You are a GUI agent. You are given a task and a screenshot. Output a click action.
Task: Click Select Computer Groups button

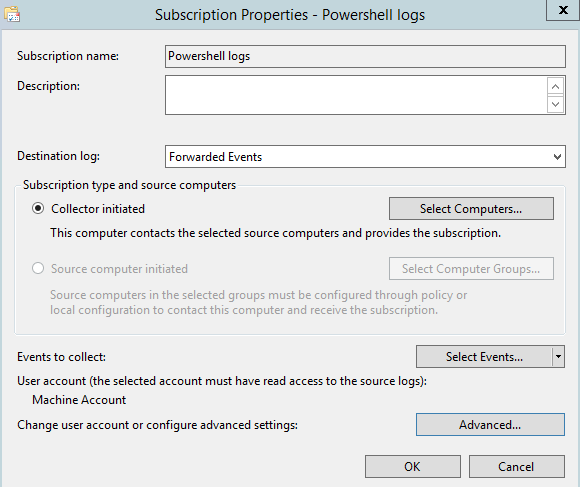(x=471, y=268)
